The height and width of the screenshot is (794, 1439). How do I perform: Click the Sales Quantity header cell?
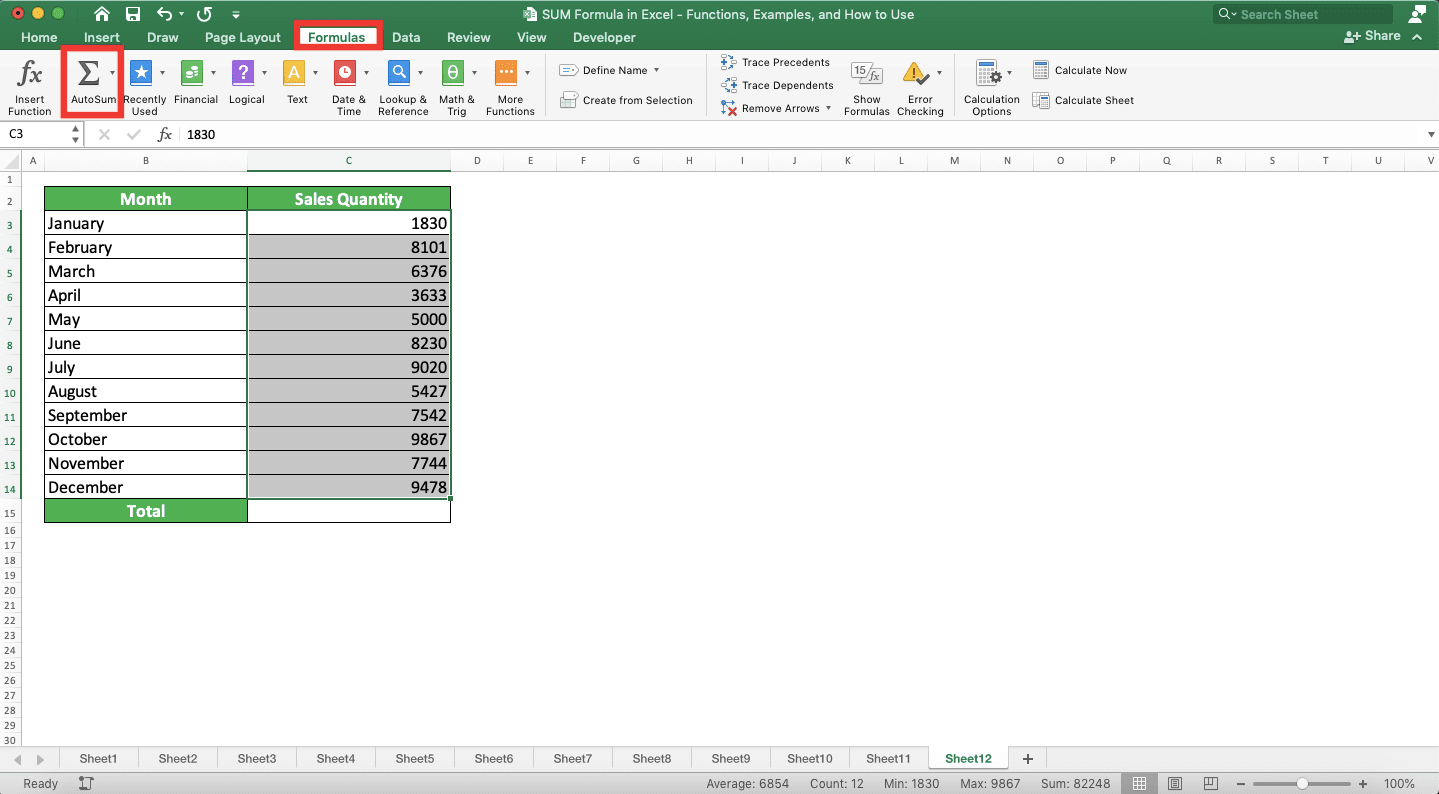(x=348, y=199)
